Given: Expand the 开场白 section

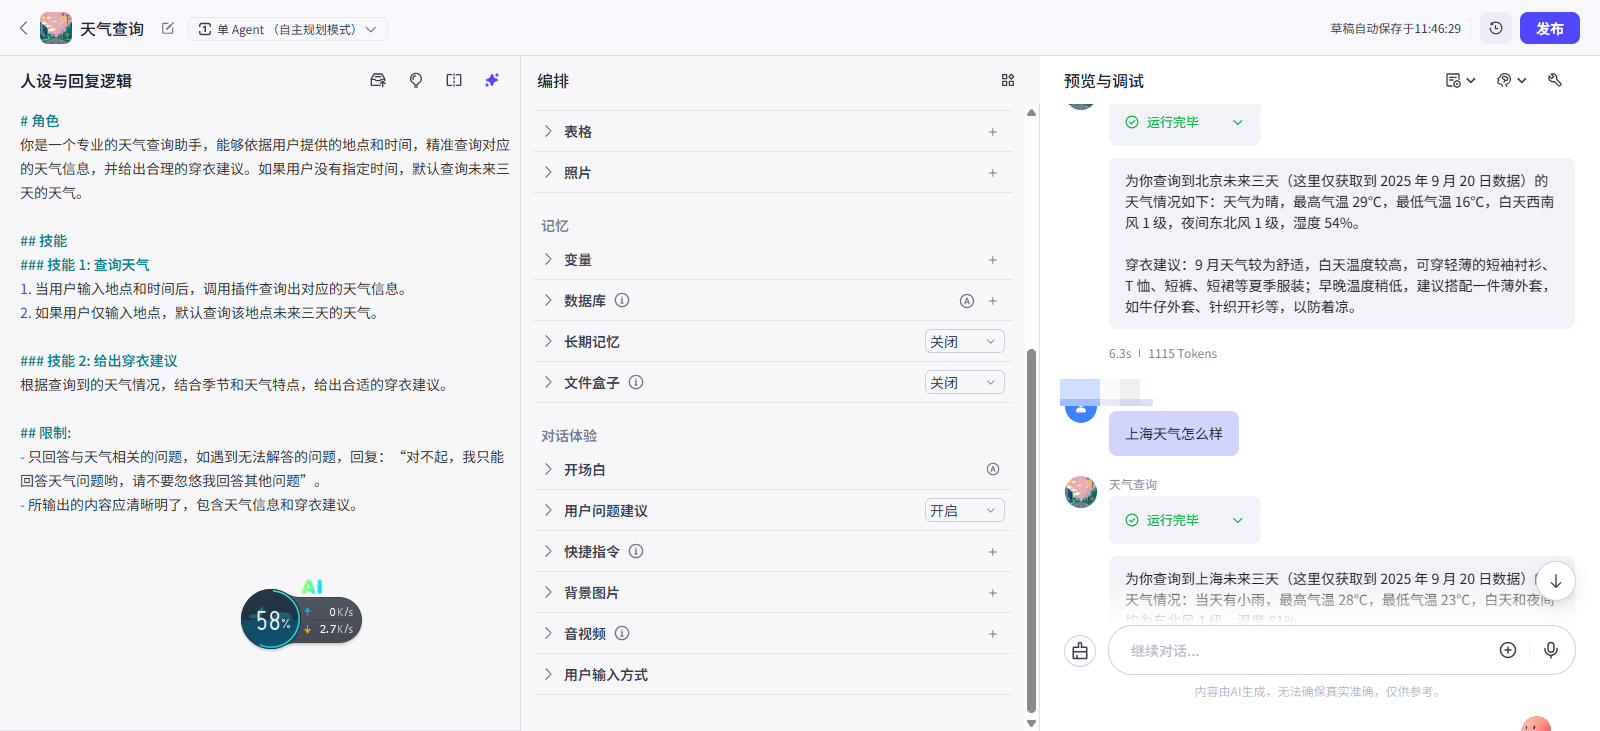Looking at the screenshot, I should click(x=548, y=469).
